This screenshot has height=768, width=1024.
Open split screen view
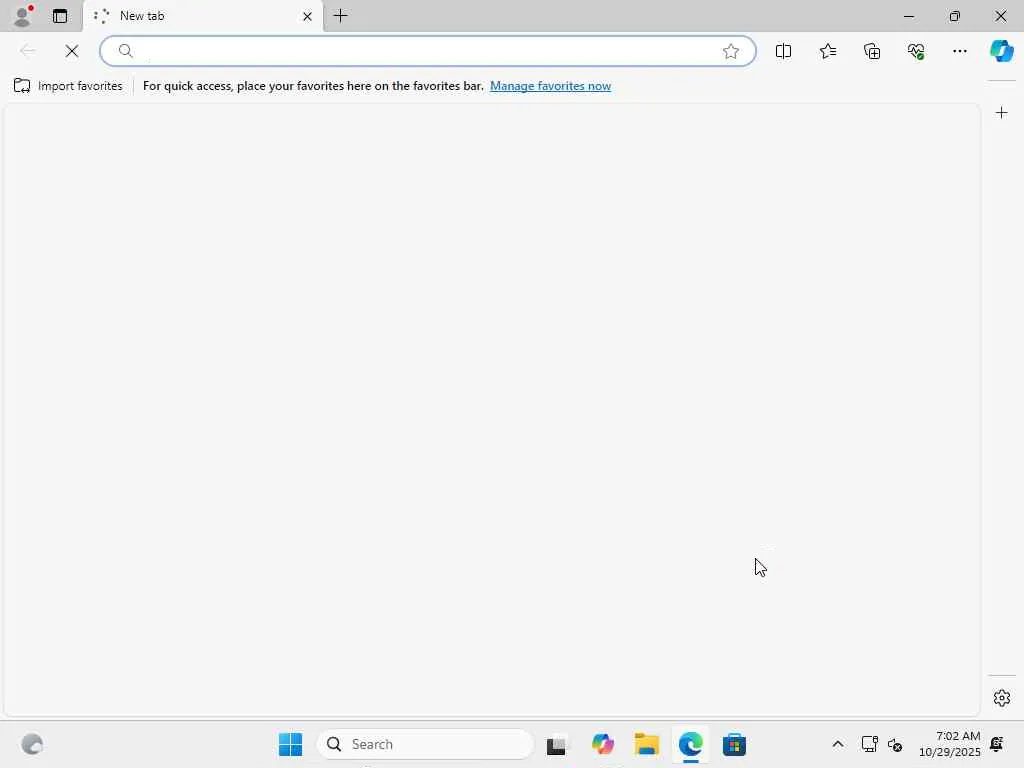tap(784, 51)
